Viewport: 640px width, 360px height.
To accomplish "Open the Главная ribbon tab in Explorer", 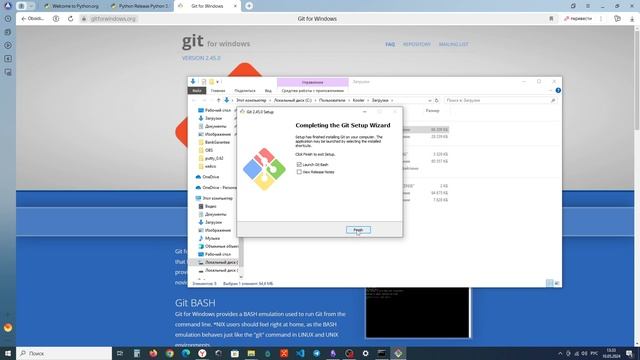I will [218, 91].
